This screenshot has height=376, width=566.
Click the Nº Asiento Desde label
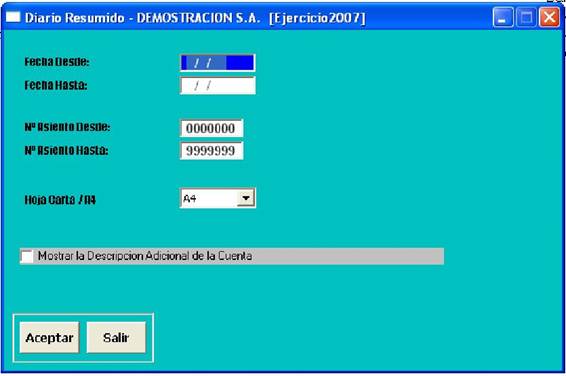coord(67,127)
